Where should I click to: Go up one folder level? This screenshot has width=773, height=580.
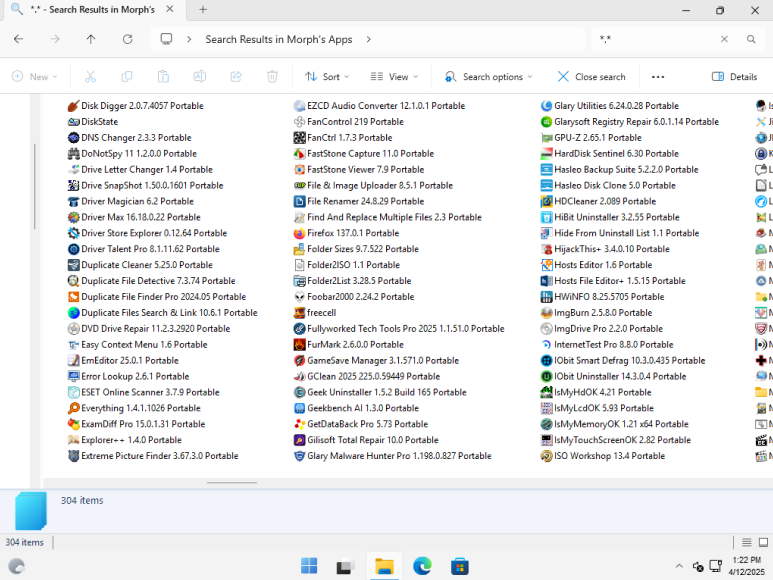[x=91, y=39]
